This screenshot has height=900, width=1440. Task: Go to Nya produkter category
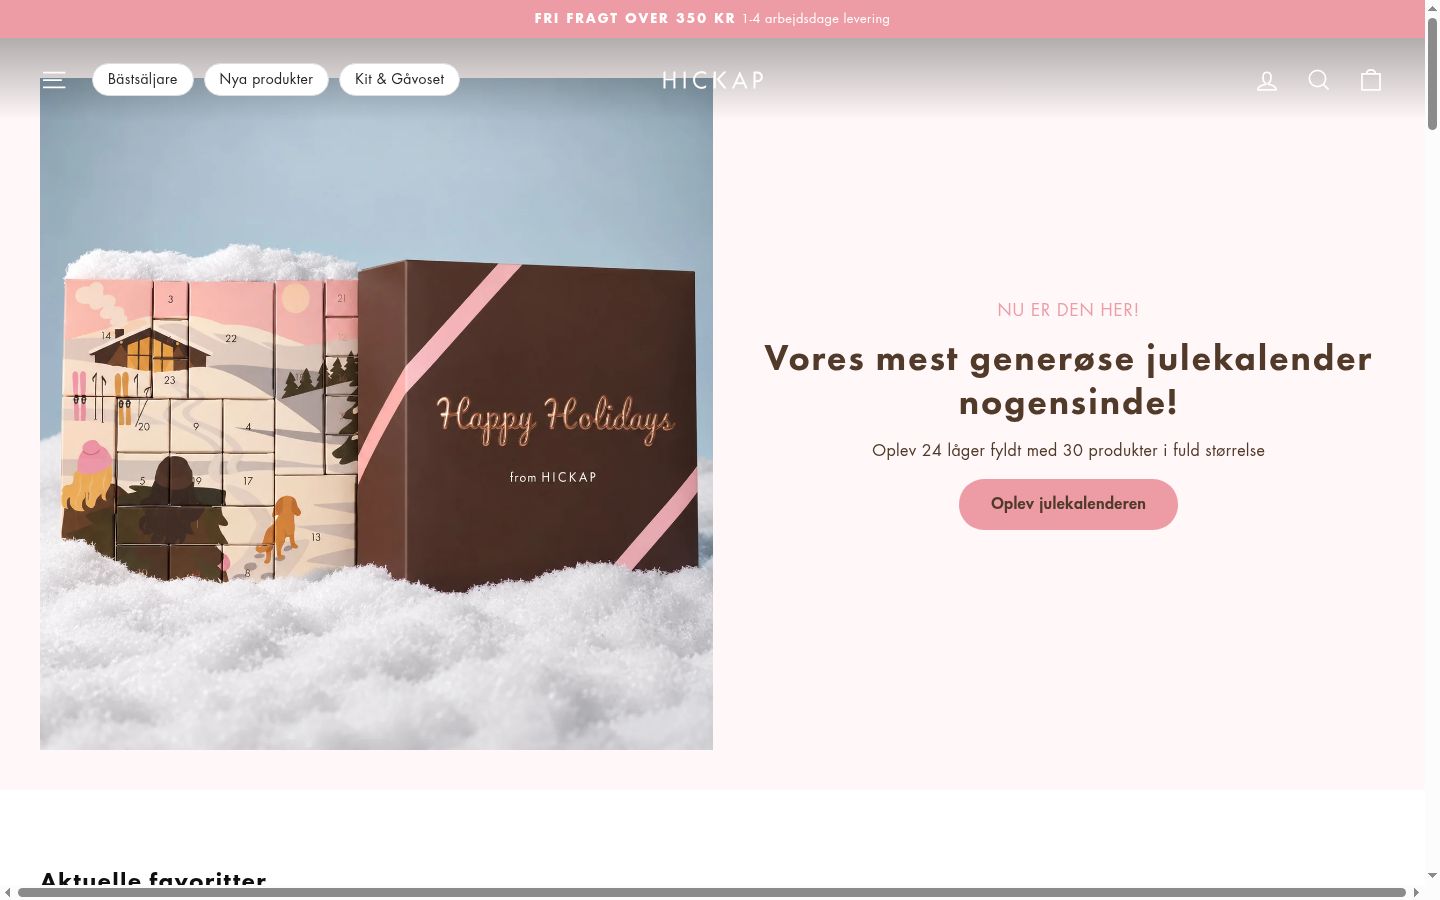(x=266, y=79)
